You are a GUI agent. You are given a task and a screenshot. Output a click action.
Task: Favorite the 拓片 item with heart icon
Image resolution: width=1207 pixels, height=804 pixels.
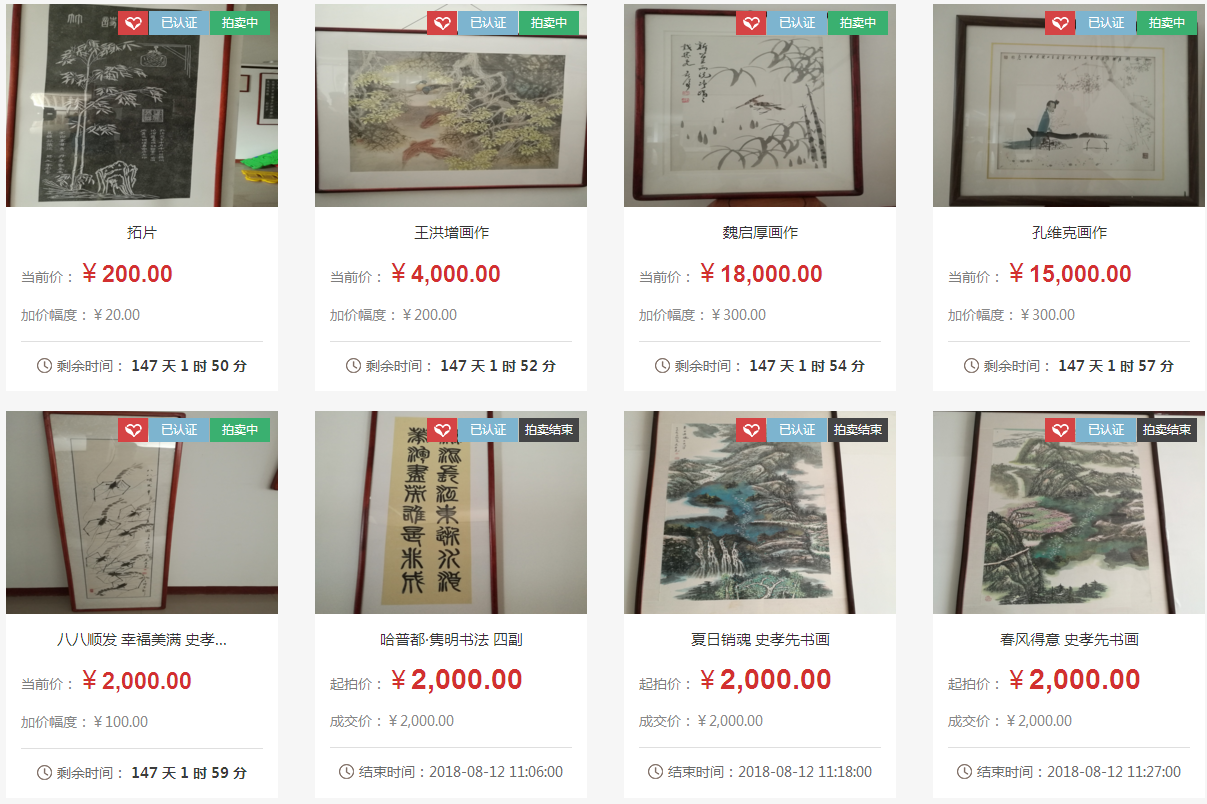coord(133,23)
